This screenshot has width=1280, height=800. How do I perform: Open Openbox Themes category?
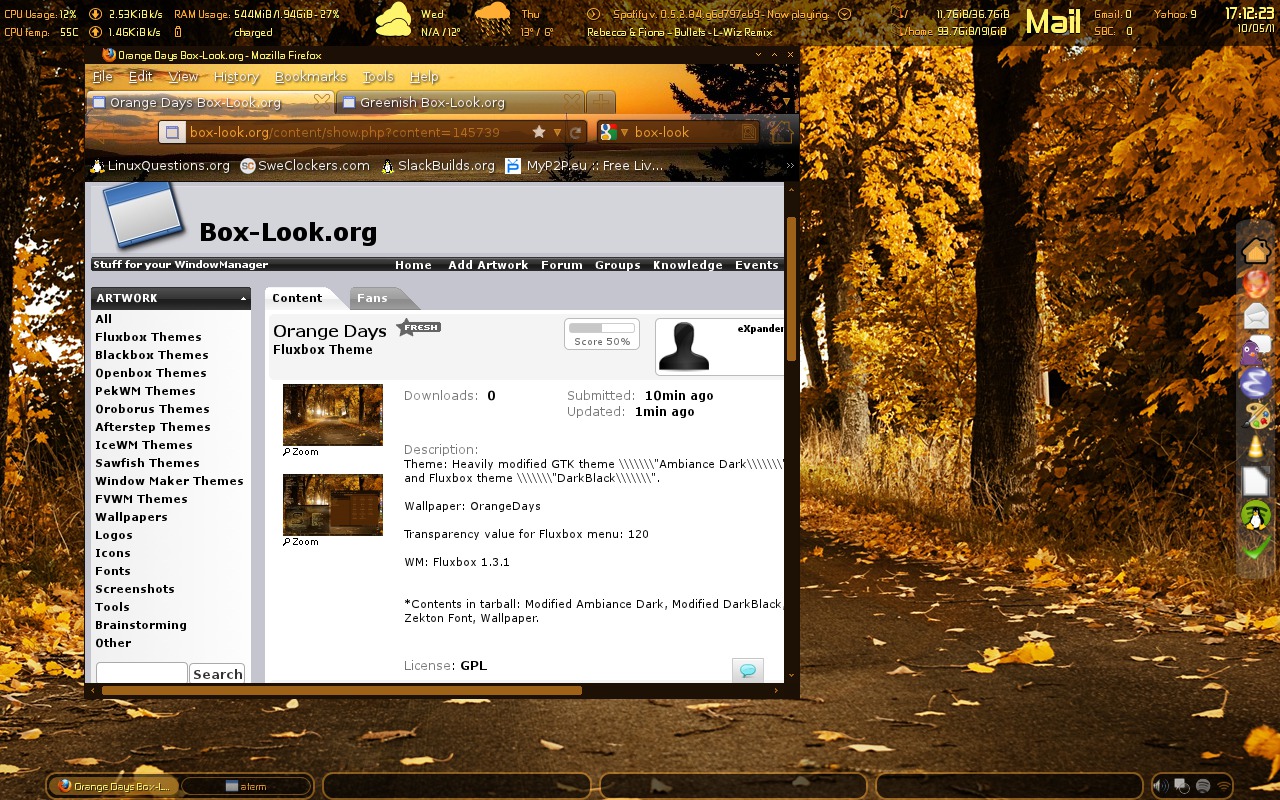(x=151, y=373)
